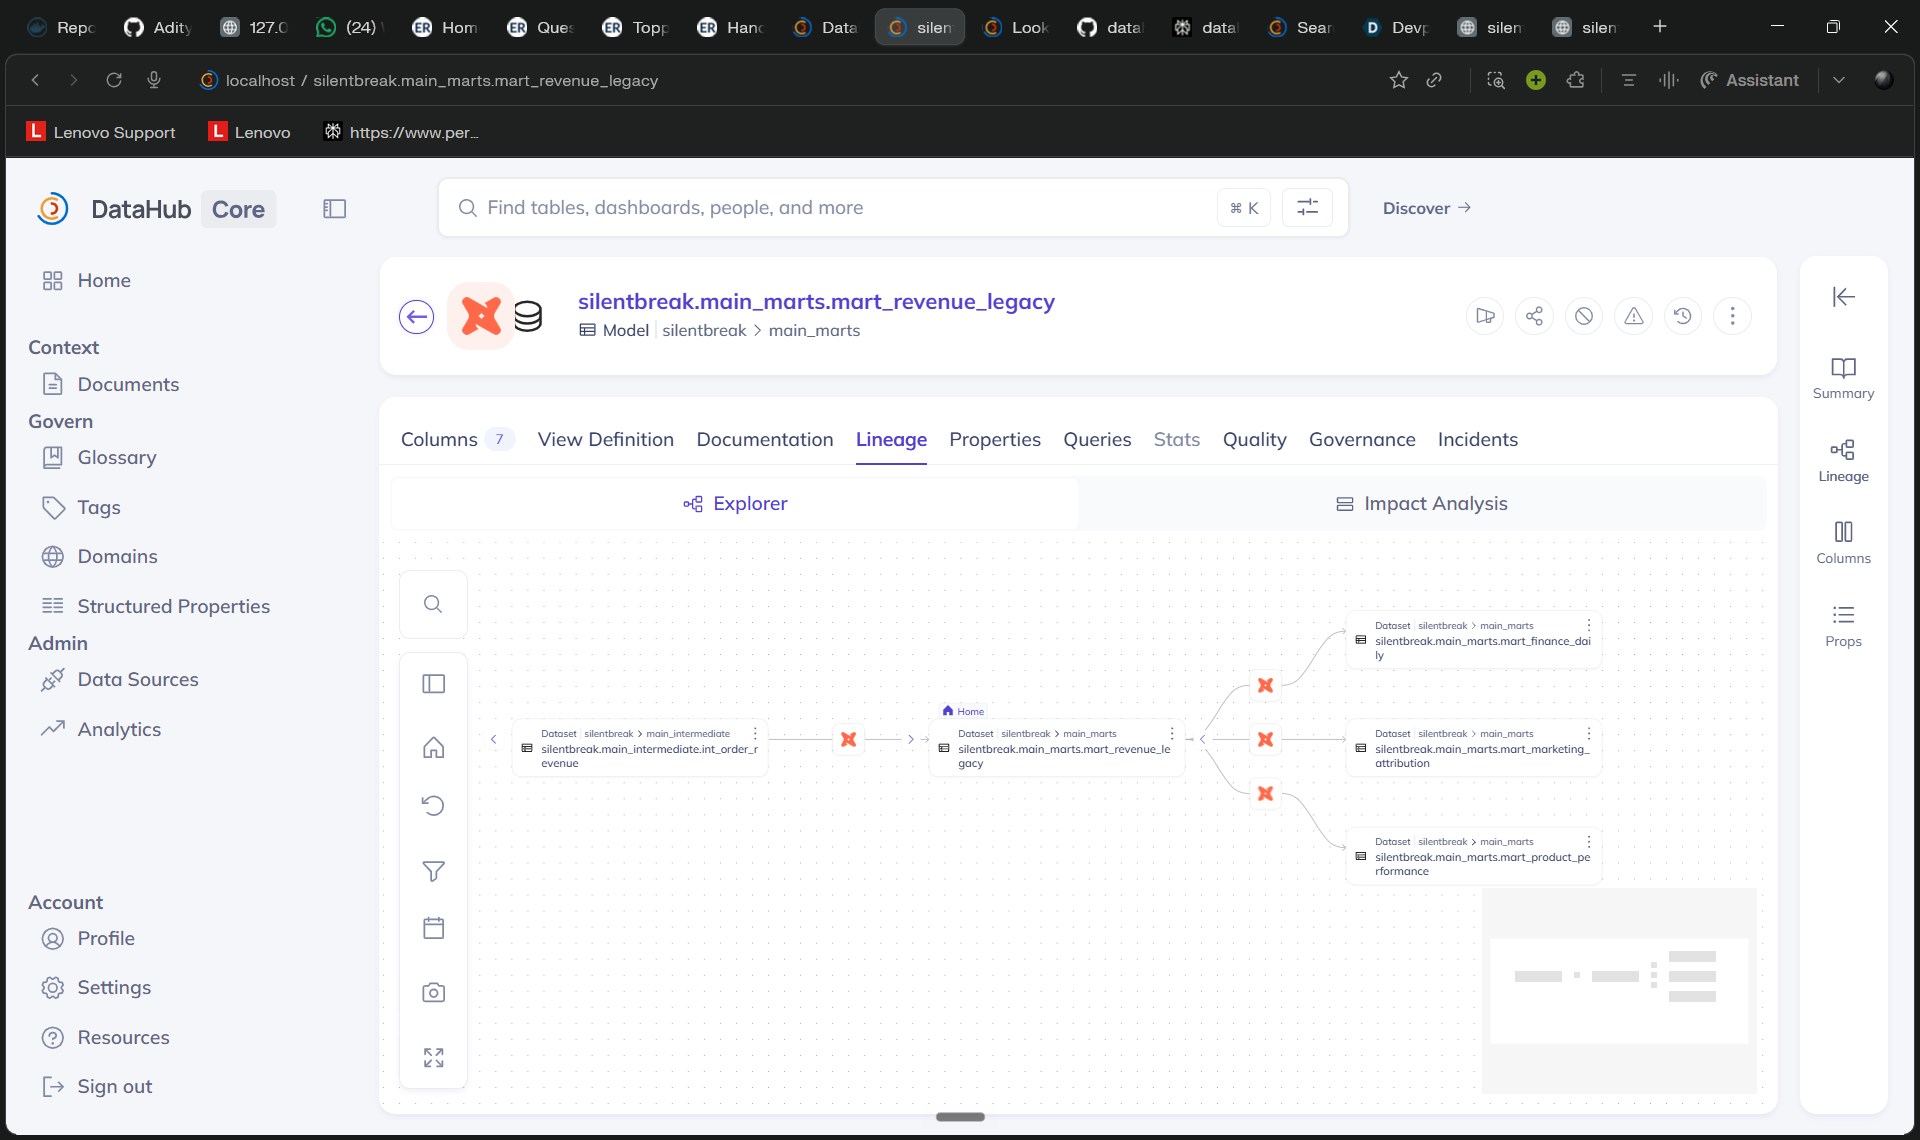Click the lineage reset undo-arrow icon
Image resolution: width=1920 pixels, height=1140 pixels.
(433, 806)
